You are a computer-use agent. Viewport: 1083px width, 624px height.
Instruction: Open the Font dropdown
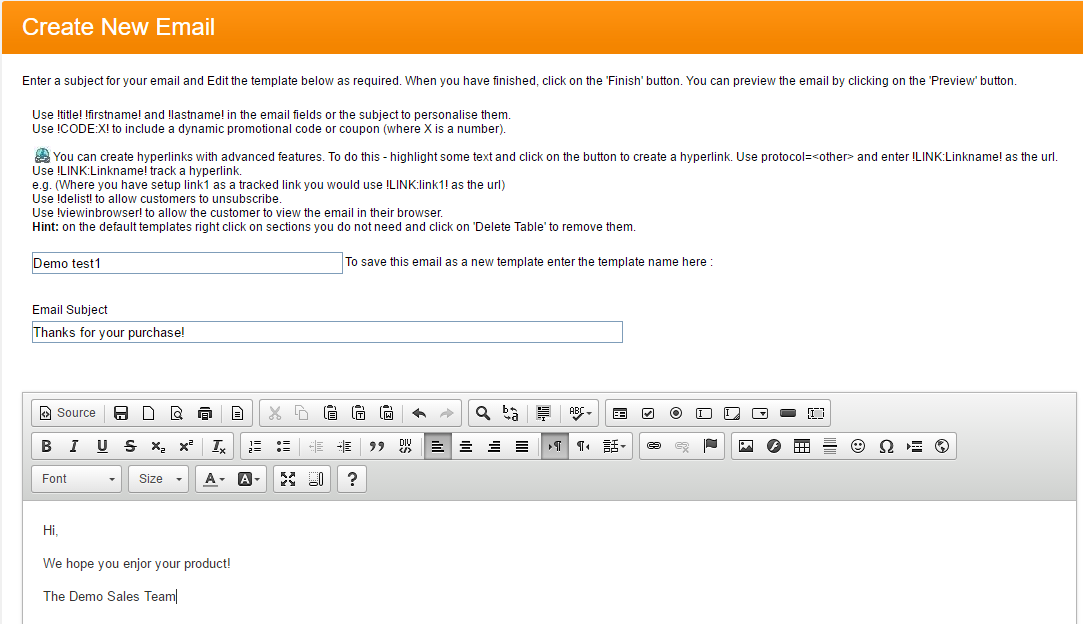[76, 479]
